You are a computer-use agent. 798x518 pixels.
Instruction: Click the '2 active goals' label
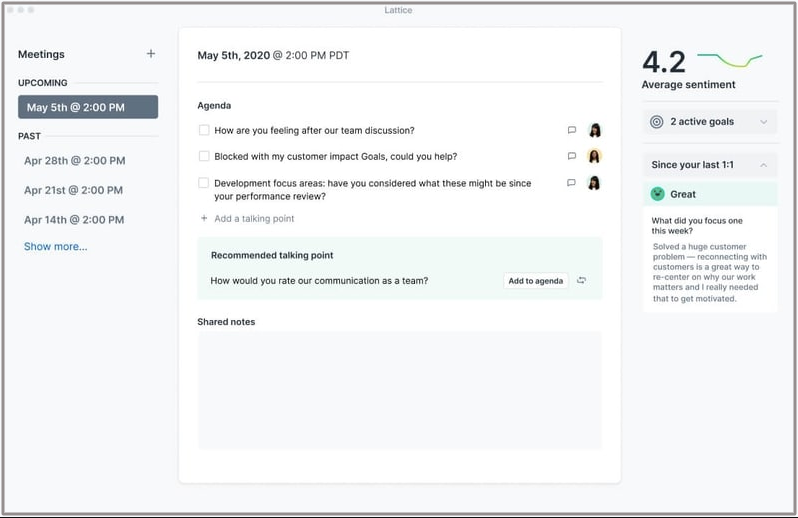pos(702,122)
